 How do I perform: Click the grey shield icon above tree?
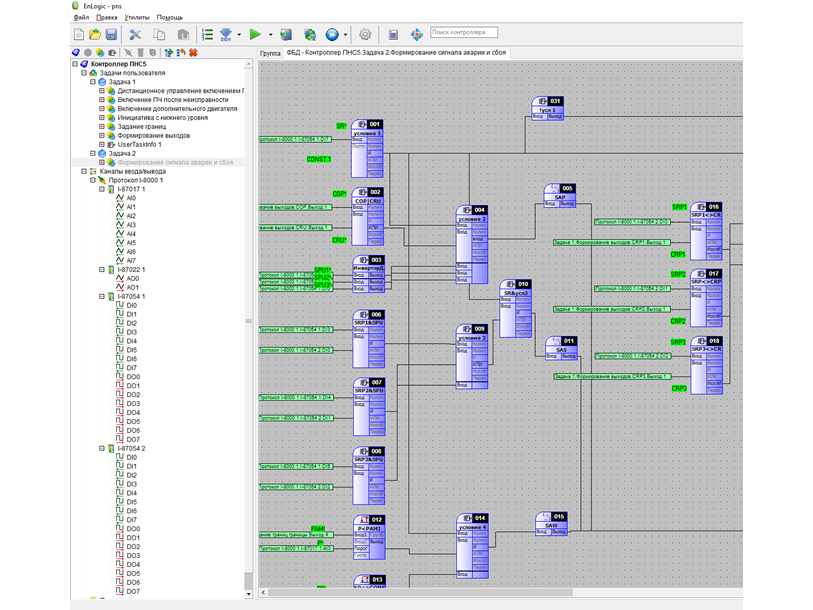(x=152, y=52)
